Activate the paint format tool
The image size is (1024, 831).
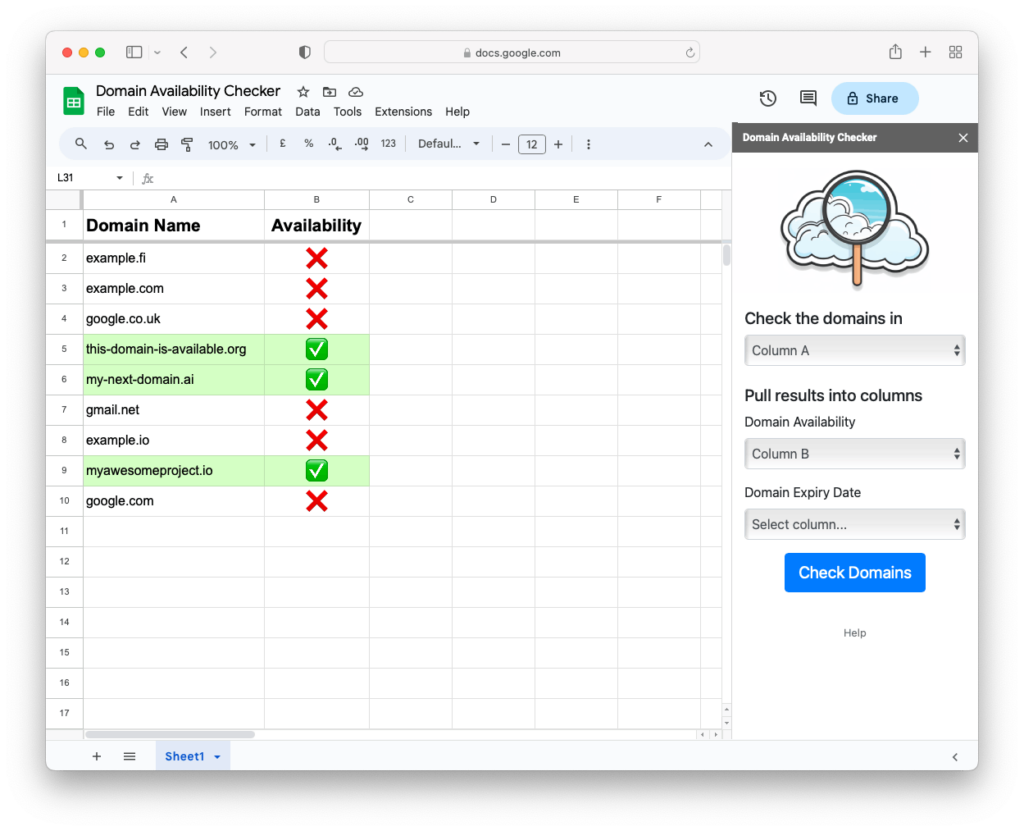coord(187,144)
